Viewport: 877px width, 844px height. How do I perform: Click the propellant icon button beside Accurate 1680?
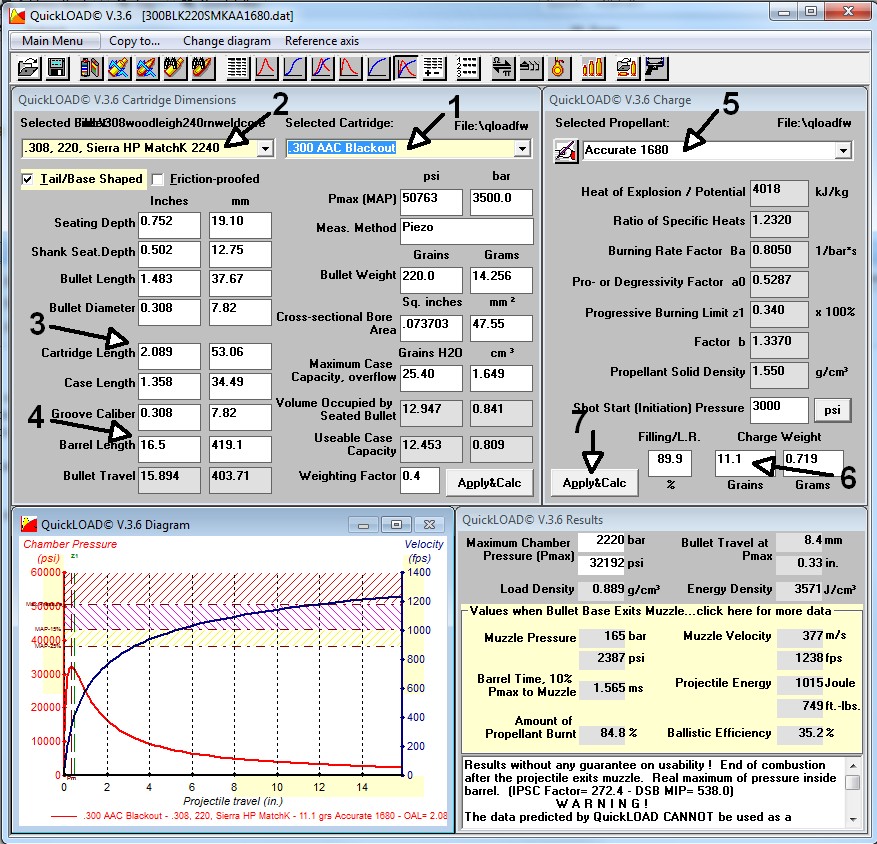(566, 150)
